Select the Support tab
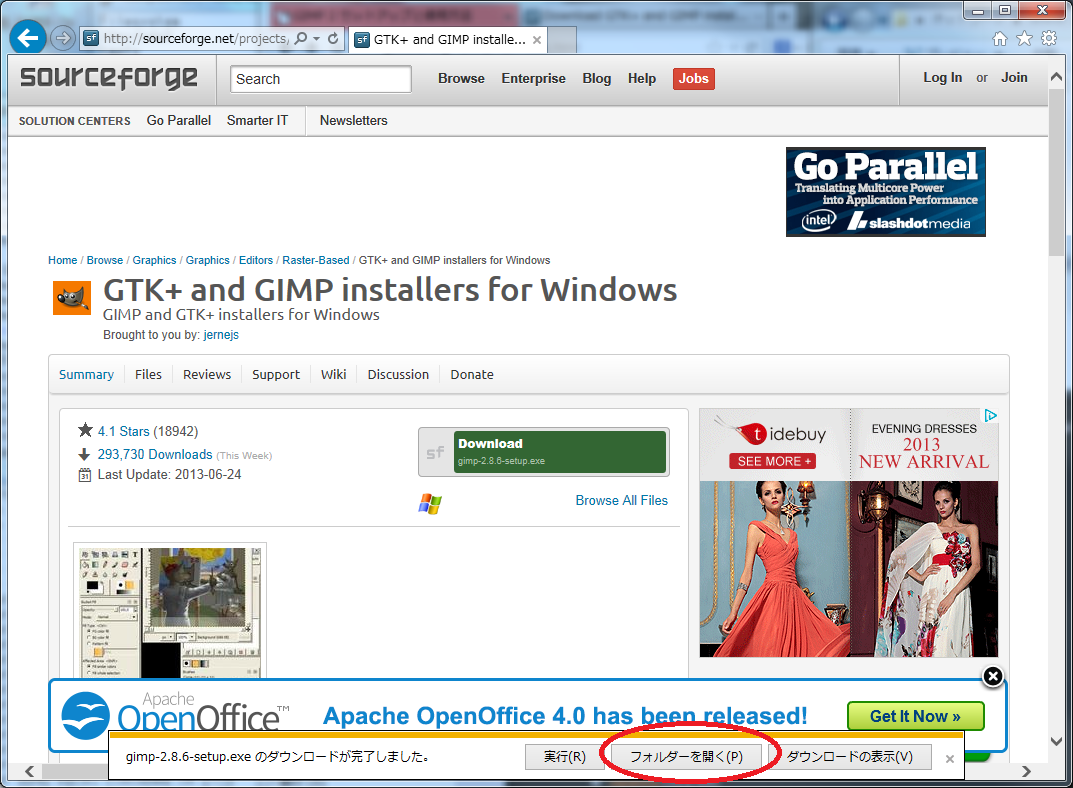Image resolution: width=1073 pixels, height=788 pixels. click(276, 375)
